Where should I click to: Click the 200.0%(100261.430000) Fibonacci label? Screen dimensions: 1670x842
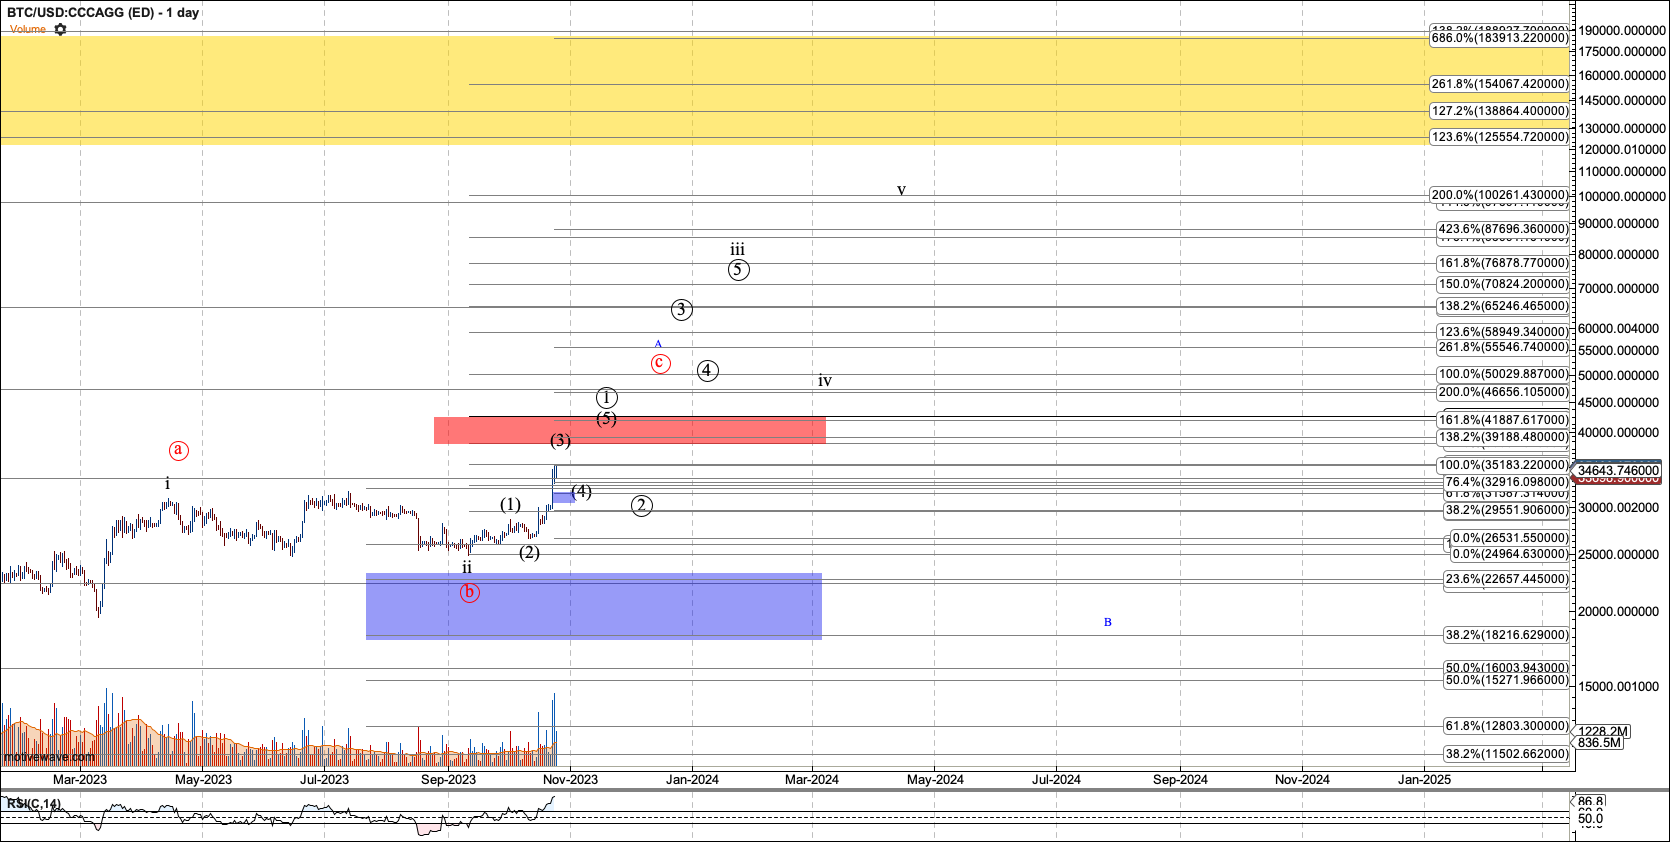pyautogui.click(x=1499, y=195)
